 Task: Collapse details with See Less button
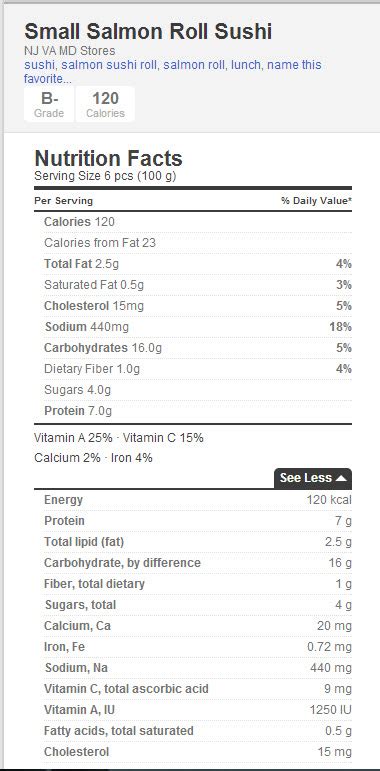tap(313, 478)
